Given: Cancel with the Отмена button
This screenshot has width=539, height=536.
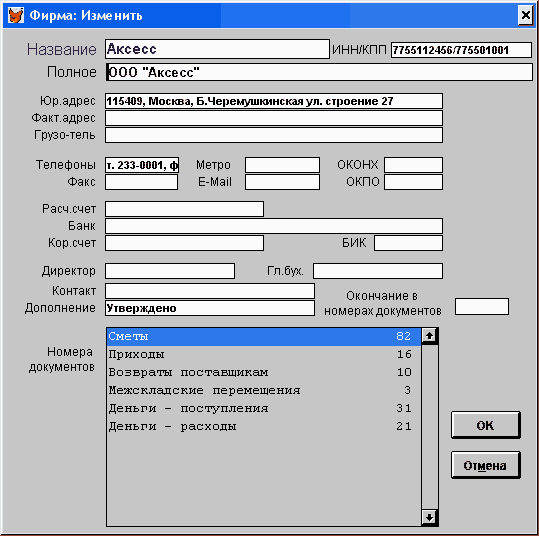Looking at the screenshot, I should click(x=485, y=465).
